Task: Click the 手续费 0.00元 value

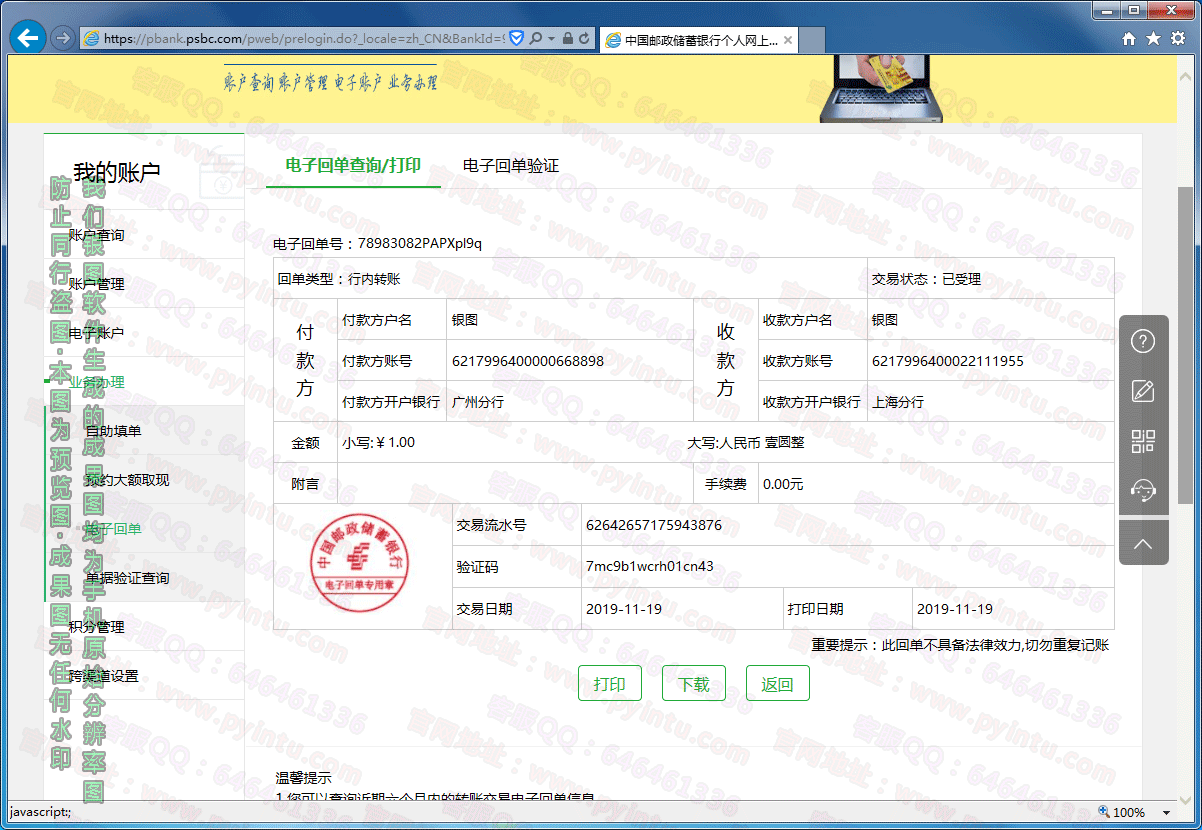Action: pyautogui.click(x=783, y=484)
